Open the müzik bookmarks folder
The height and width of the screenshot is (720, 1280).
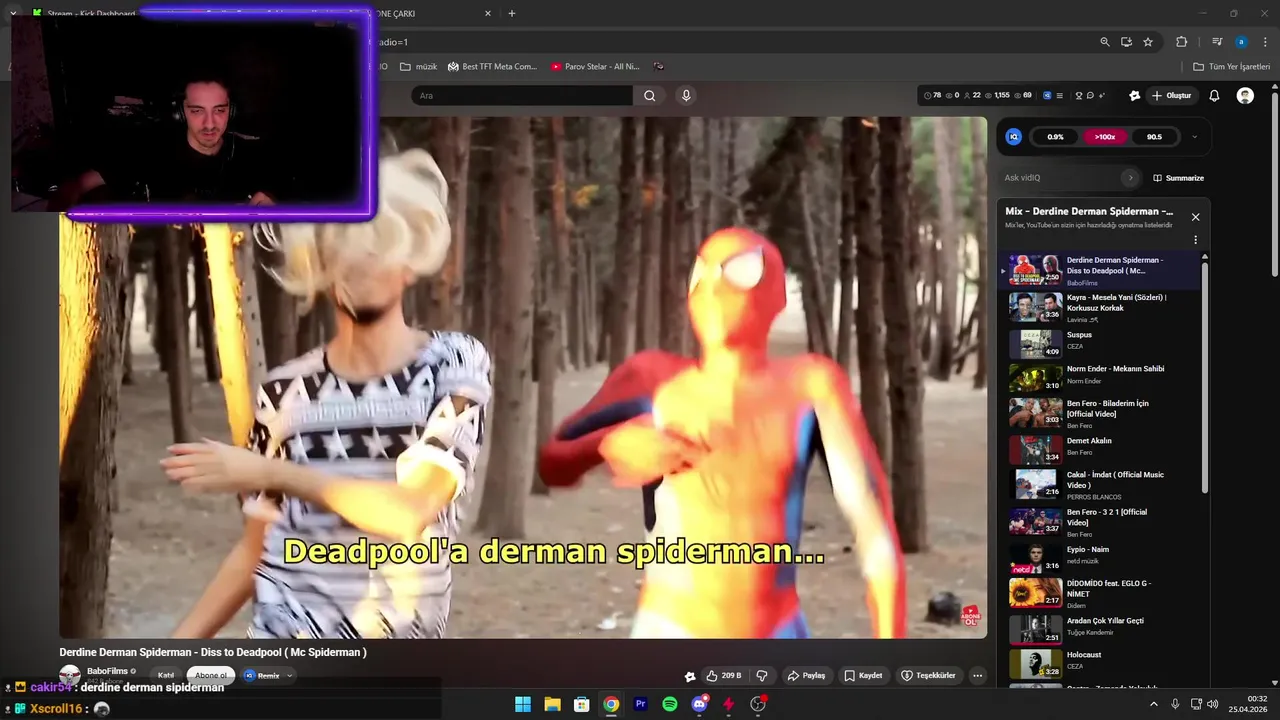pos(418,66)
